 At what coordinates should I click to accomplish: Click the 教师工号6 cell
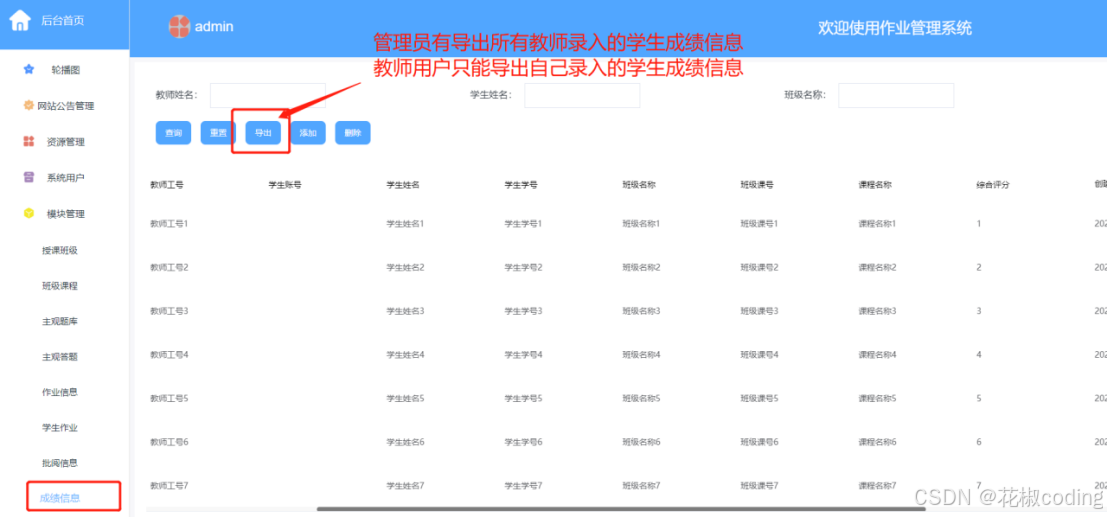(169, 442)
